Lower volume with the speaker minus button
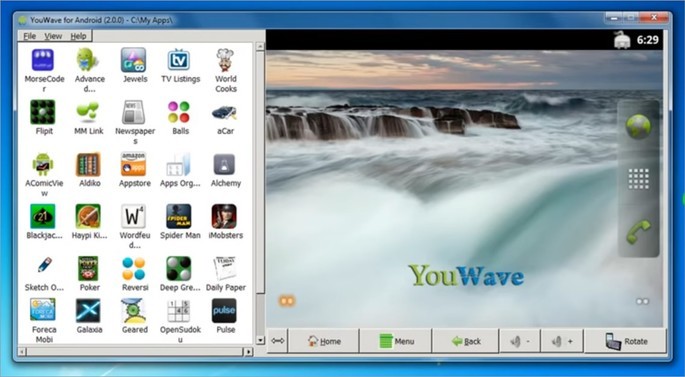 click(x=520, y=341)
